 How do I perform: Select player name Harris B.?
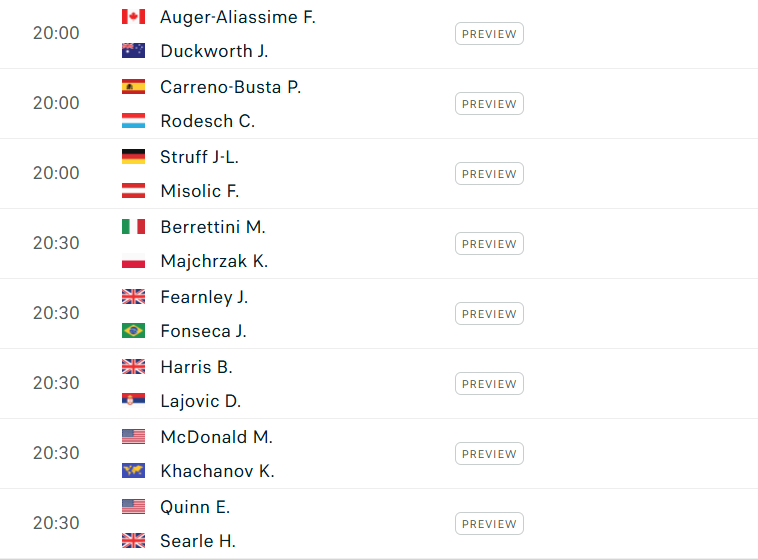point(196,367)
